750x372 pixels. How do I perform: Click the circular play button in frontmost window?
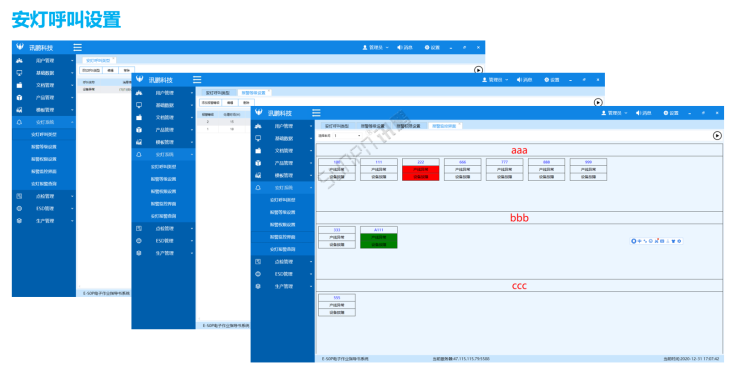(717, 135)
